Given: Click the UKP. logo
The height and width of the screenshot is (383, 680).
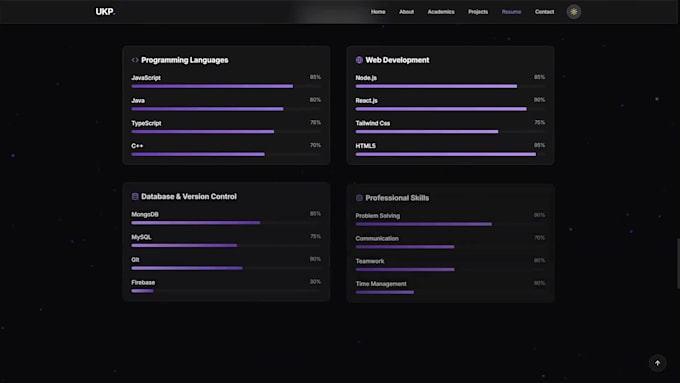Looking at the screenshot, I should coord(105,12).
